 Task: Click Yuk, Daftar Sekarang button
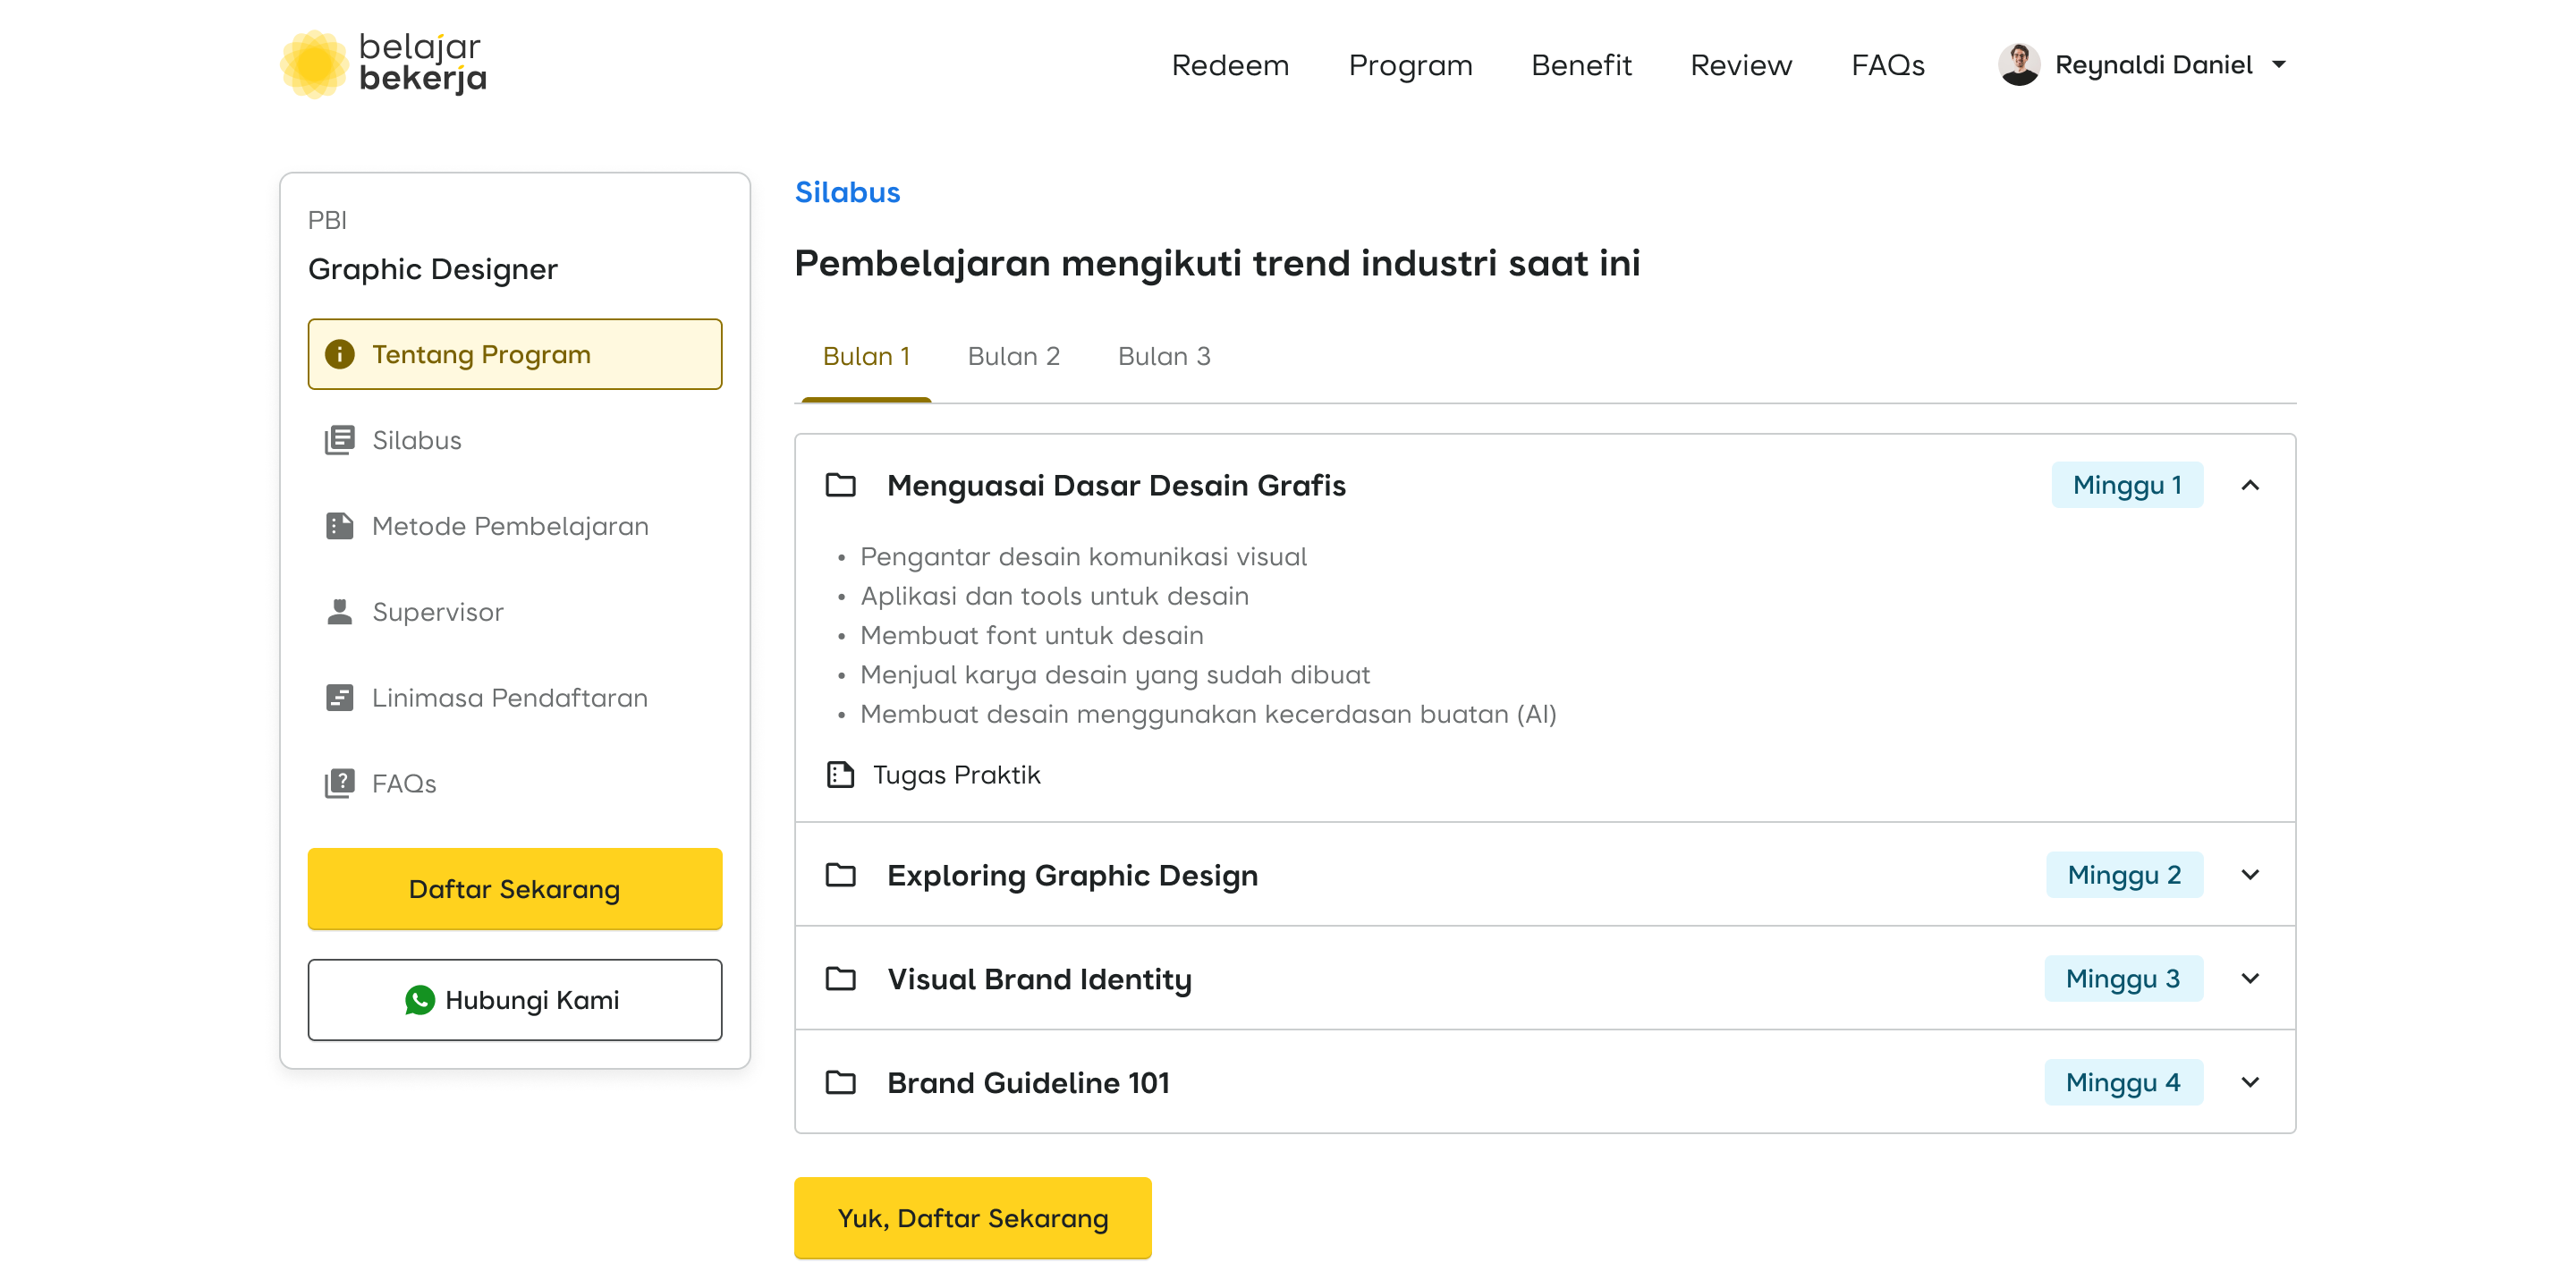coord(972,1218)
